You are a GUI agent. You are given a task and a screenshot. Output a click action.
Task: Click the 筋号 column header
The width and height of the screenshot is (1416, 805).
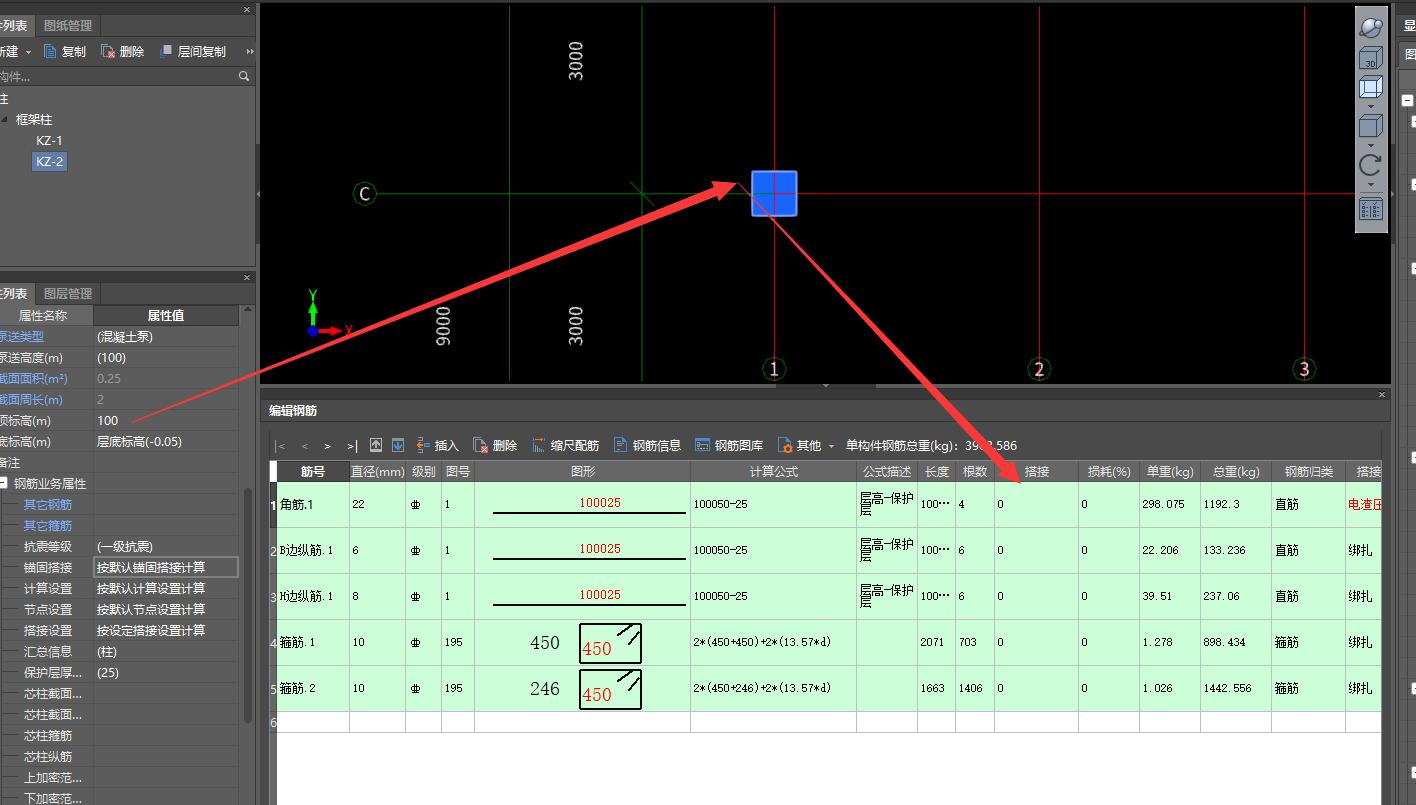click(x=313, y=471)
